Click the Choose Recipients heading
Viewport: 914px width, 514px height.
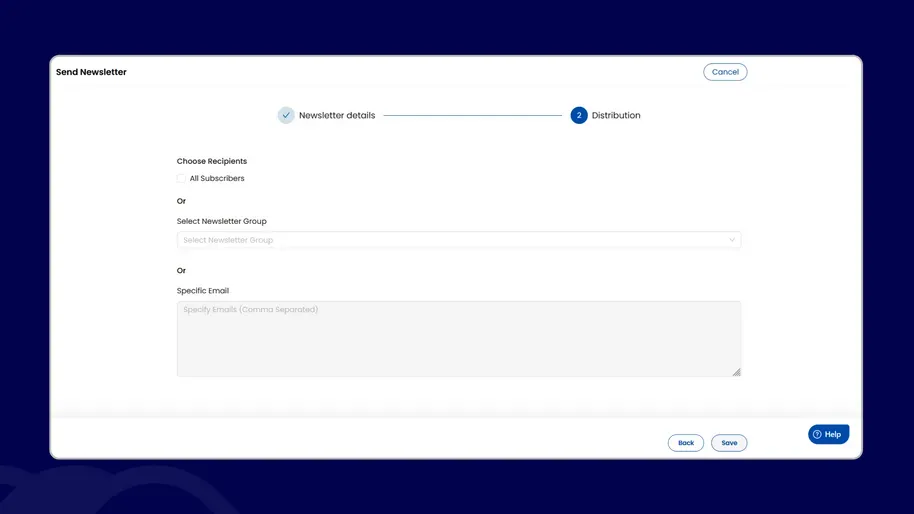(212, 161)
